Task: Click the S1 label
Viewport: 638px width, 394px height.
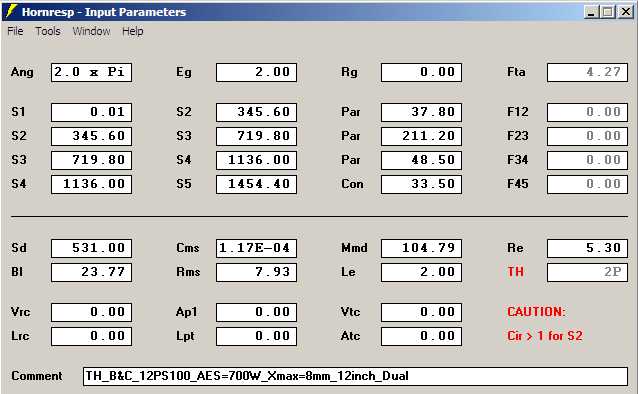Action: pos(18,112)
